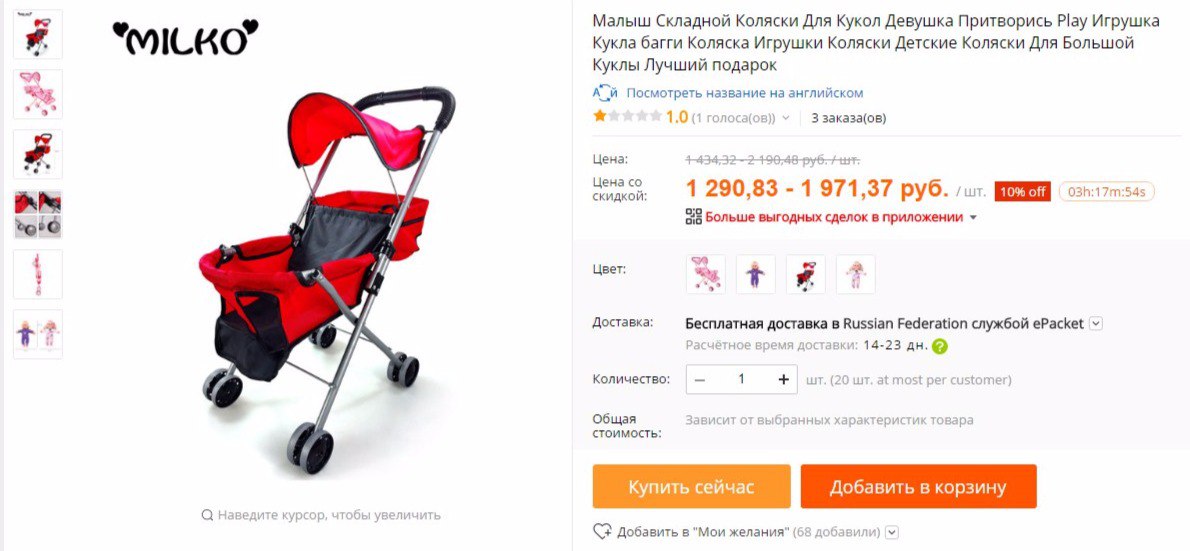Screen dimensions: 1190x551
Task: Click the Добавить в корзину button
Action: pyautogui.click(x=918, y=486)
